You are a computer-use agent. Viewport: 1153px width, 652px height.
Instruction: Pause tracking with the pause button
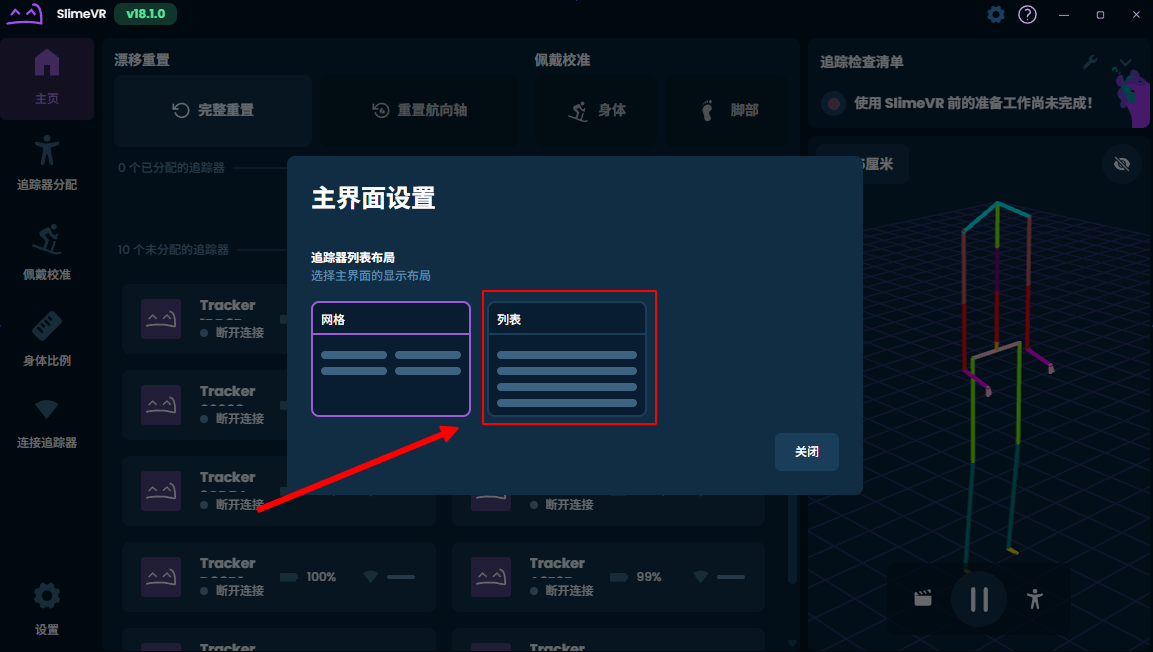[979, 599]
